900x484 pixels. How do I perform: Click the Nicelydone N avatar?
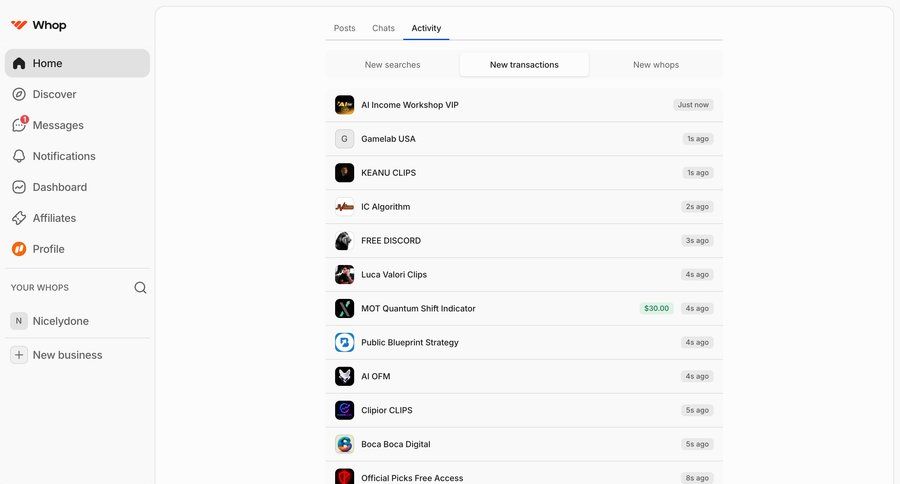point(19,321)
